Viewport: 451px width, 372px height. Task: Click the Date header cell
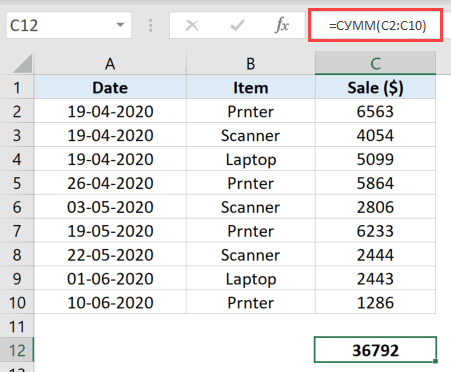click(110, 87)
